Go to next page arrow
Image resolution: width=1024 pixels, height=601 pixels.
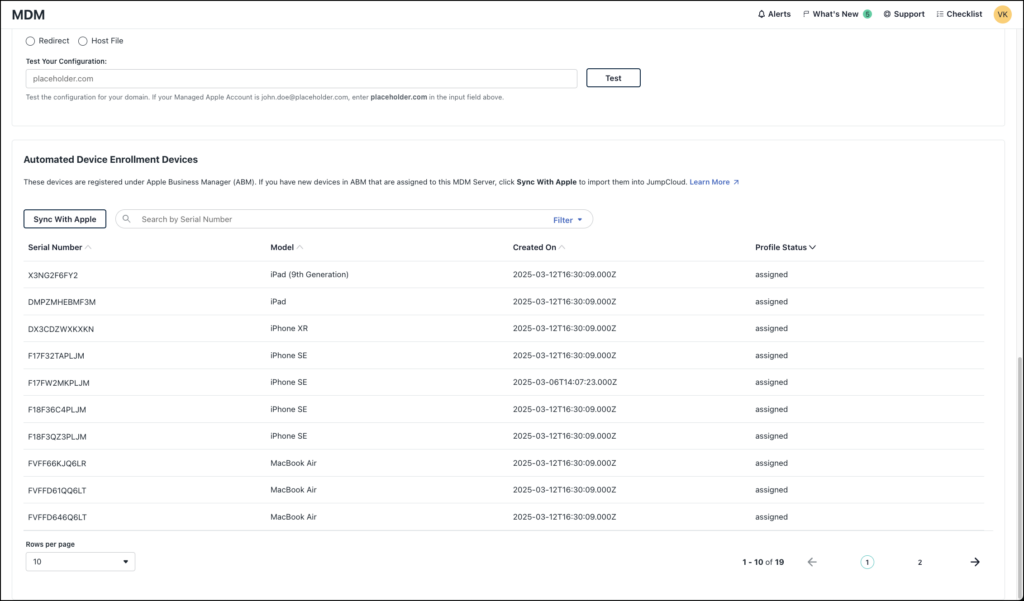[975, 562]
